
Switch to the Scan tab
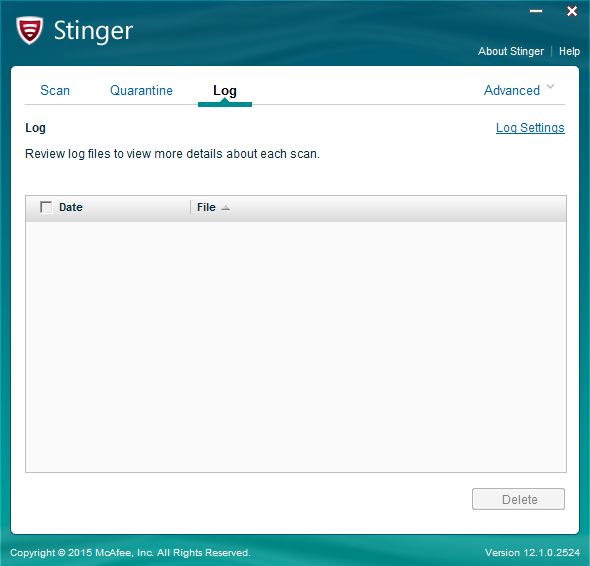55,90
